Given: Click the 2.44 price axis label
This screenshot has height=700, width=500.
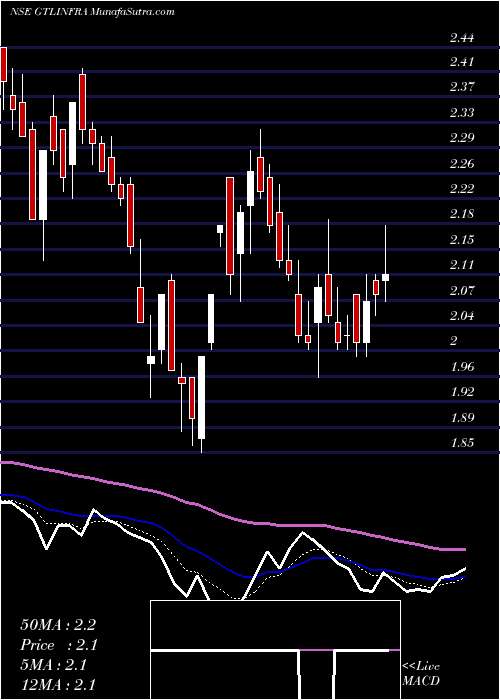Looking at the screenshot, I should (x=462, y=38).
